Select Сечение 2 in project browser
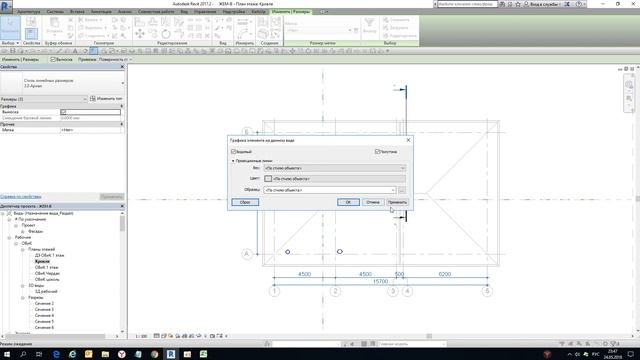 click(x=44, y=304)
